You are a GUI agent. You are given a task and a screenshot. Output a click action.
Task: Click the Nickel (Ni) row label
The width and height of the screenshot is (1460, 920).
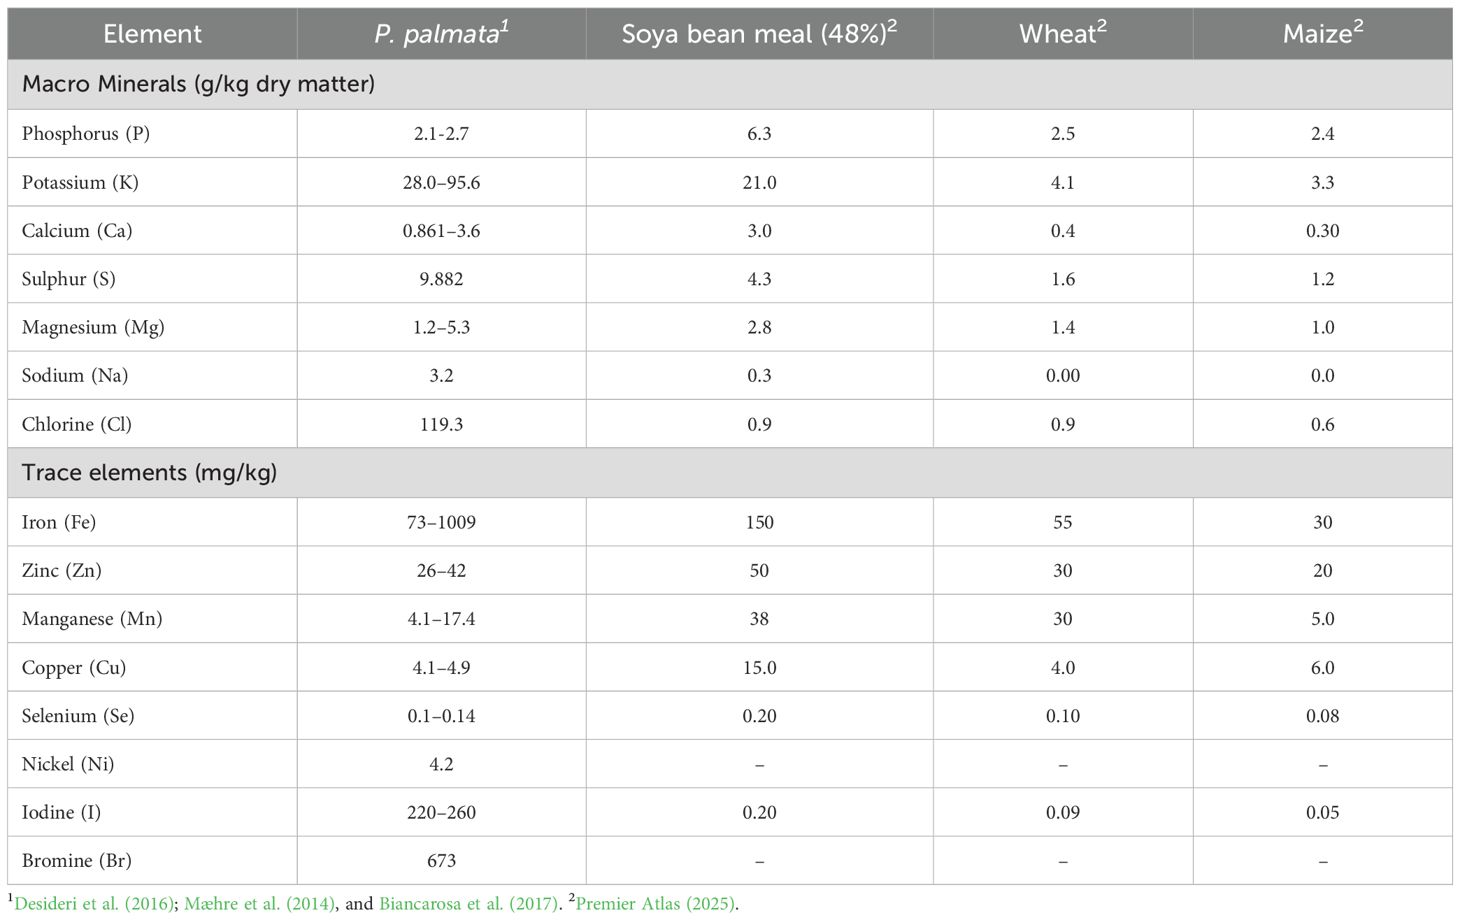(68, 764)
